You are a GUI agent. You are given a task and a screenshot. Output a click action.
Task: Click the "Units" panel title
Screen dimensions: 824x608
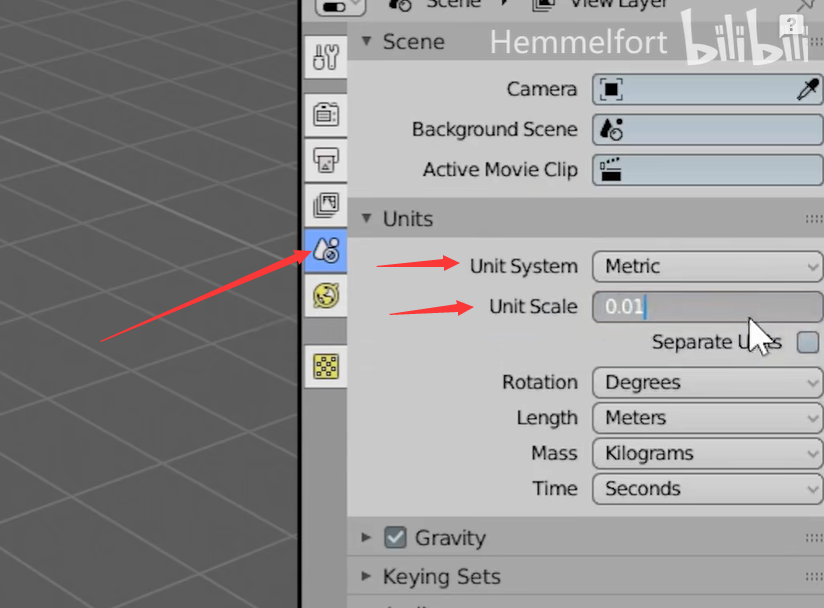coord(408,219)
